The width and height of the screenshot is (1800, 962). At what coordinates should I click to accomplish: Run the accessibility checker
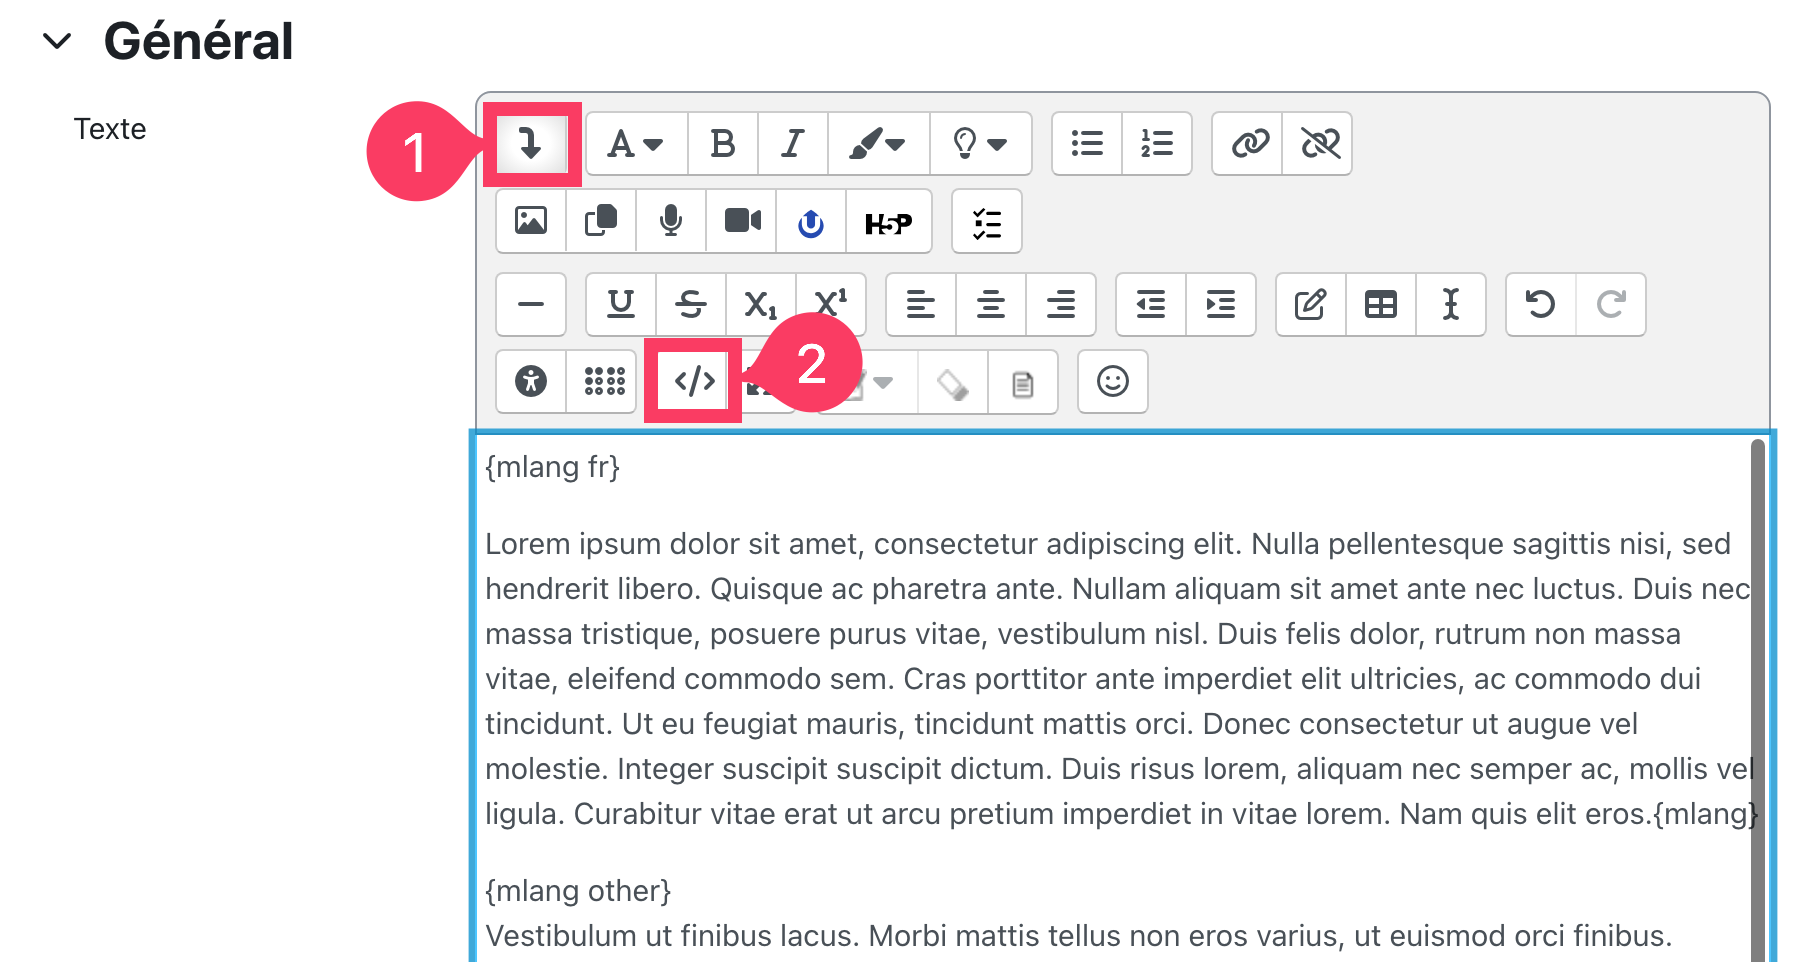click(531, 381)
